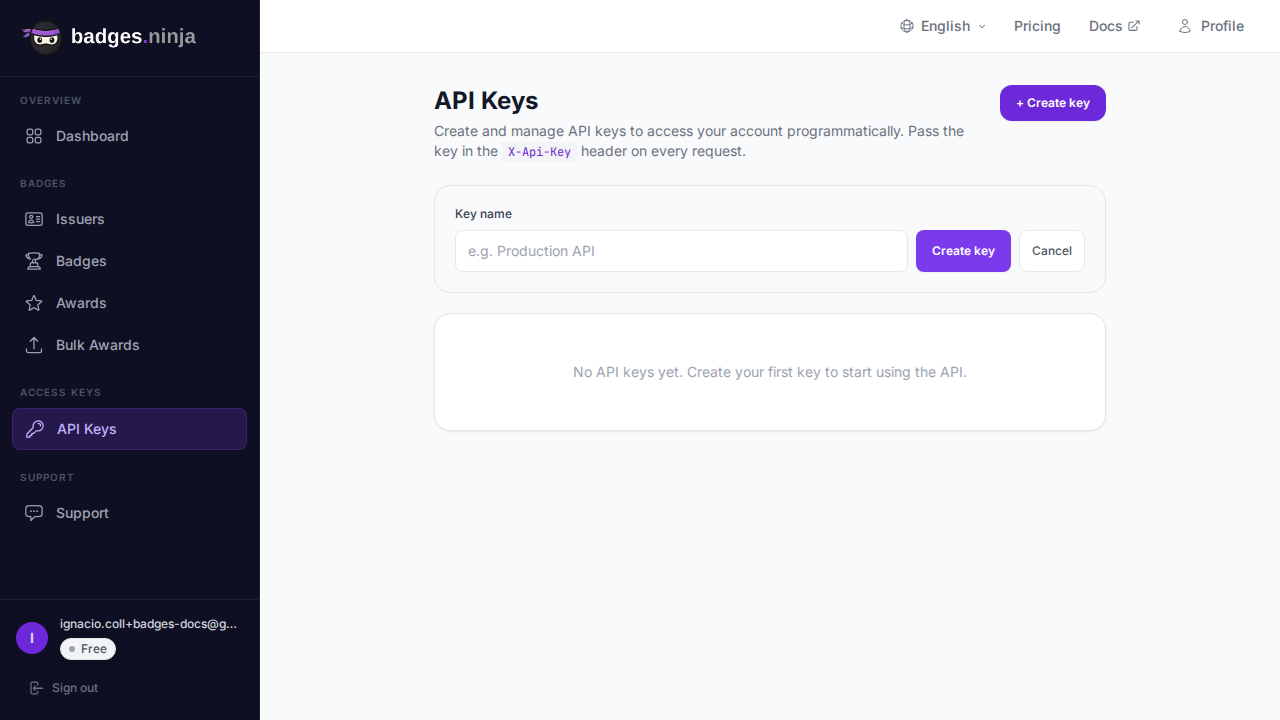Click the purple user avatar circle
Image resolution: width=1280 pixels, height=720 pixels.
(x=32, y=638)
